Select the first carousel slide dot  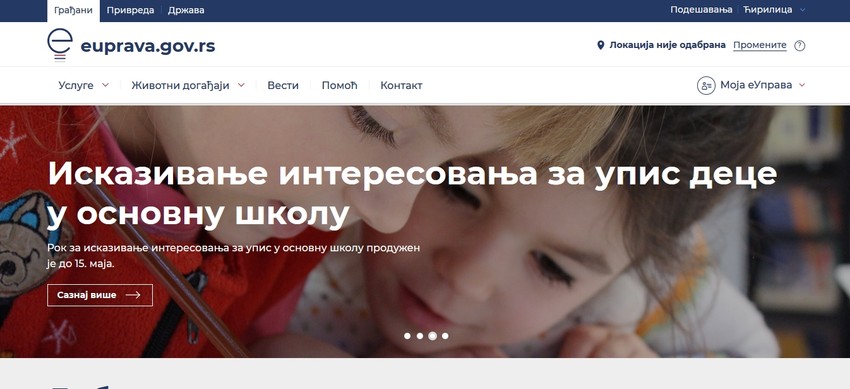(x=407, y=336)
